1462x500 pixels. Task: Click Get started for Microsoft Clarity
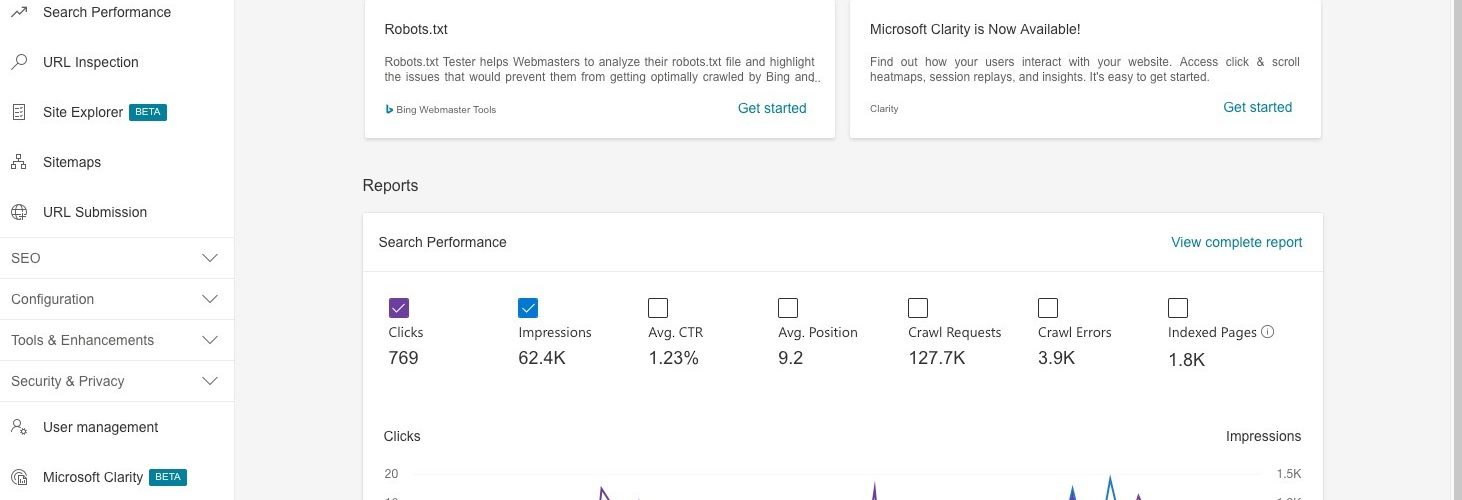tap(1258, 107)
